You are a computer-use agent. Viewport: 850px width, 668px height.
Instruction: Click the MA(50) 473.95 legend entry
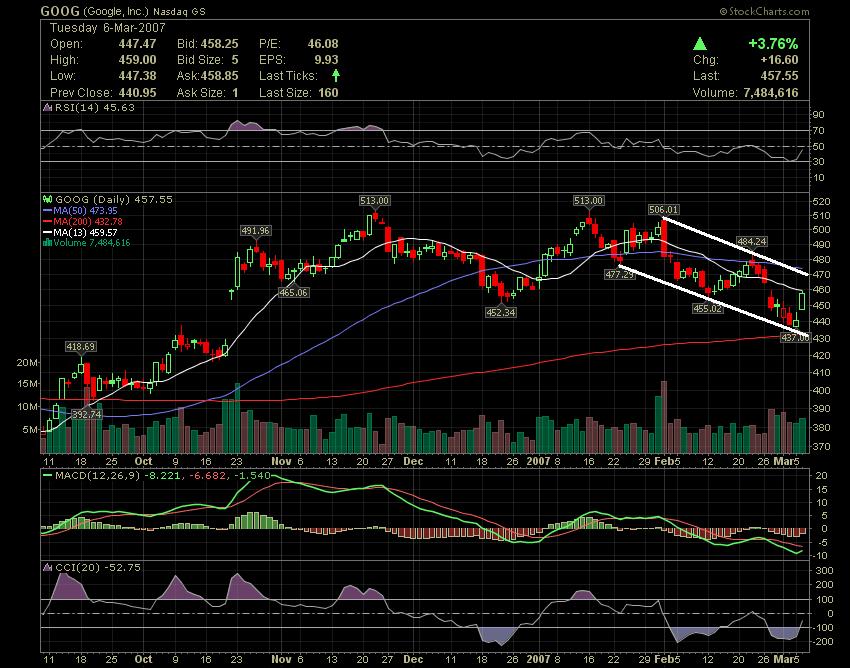(85, 210)
